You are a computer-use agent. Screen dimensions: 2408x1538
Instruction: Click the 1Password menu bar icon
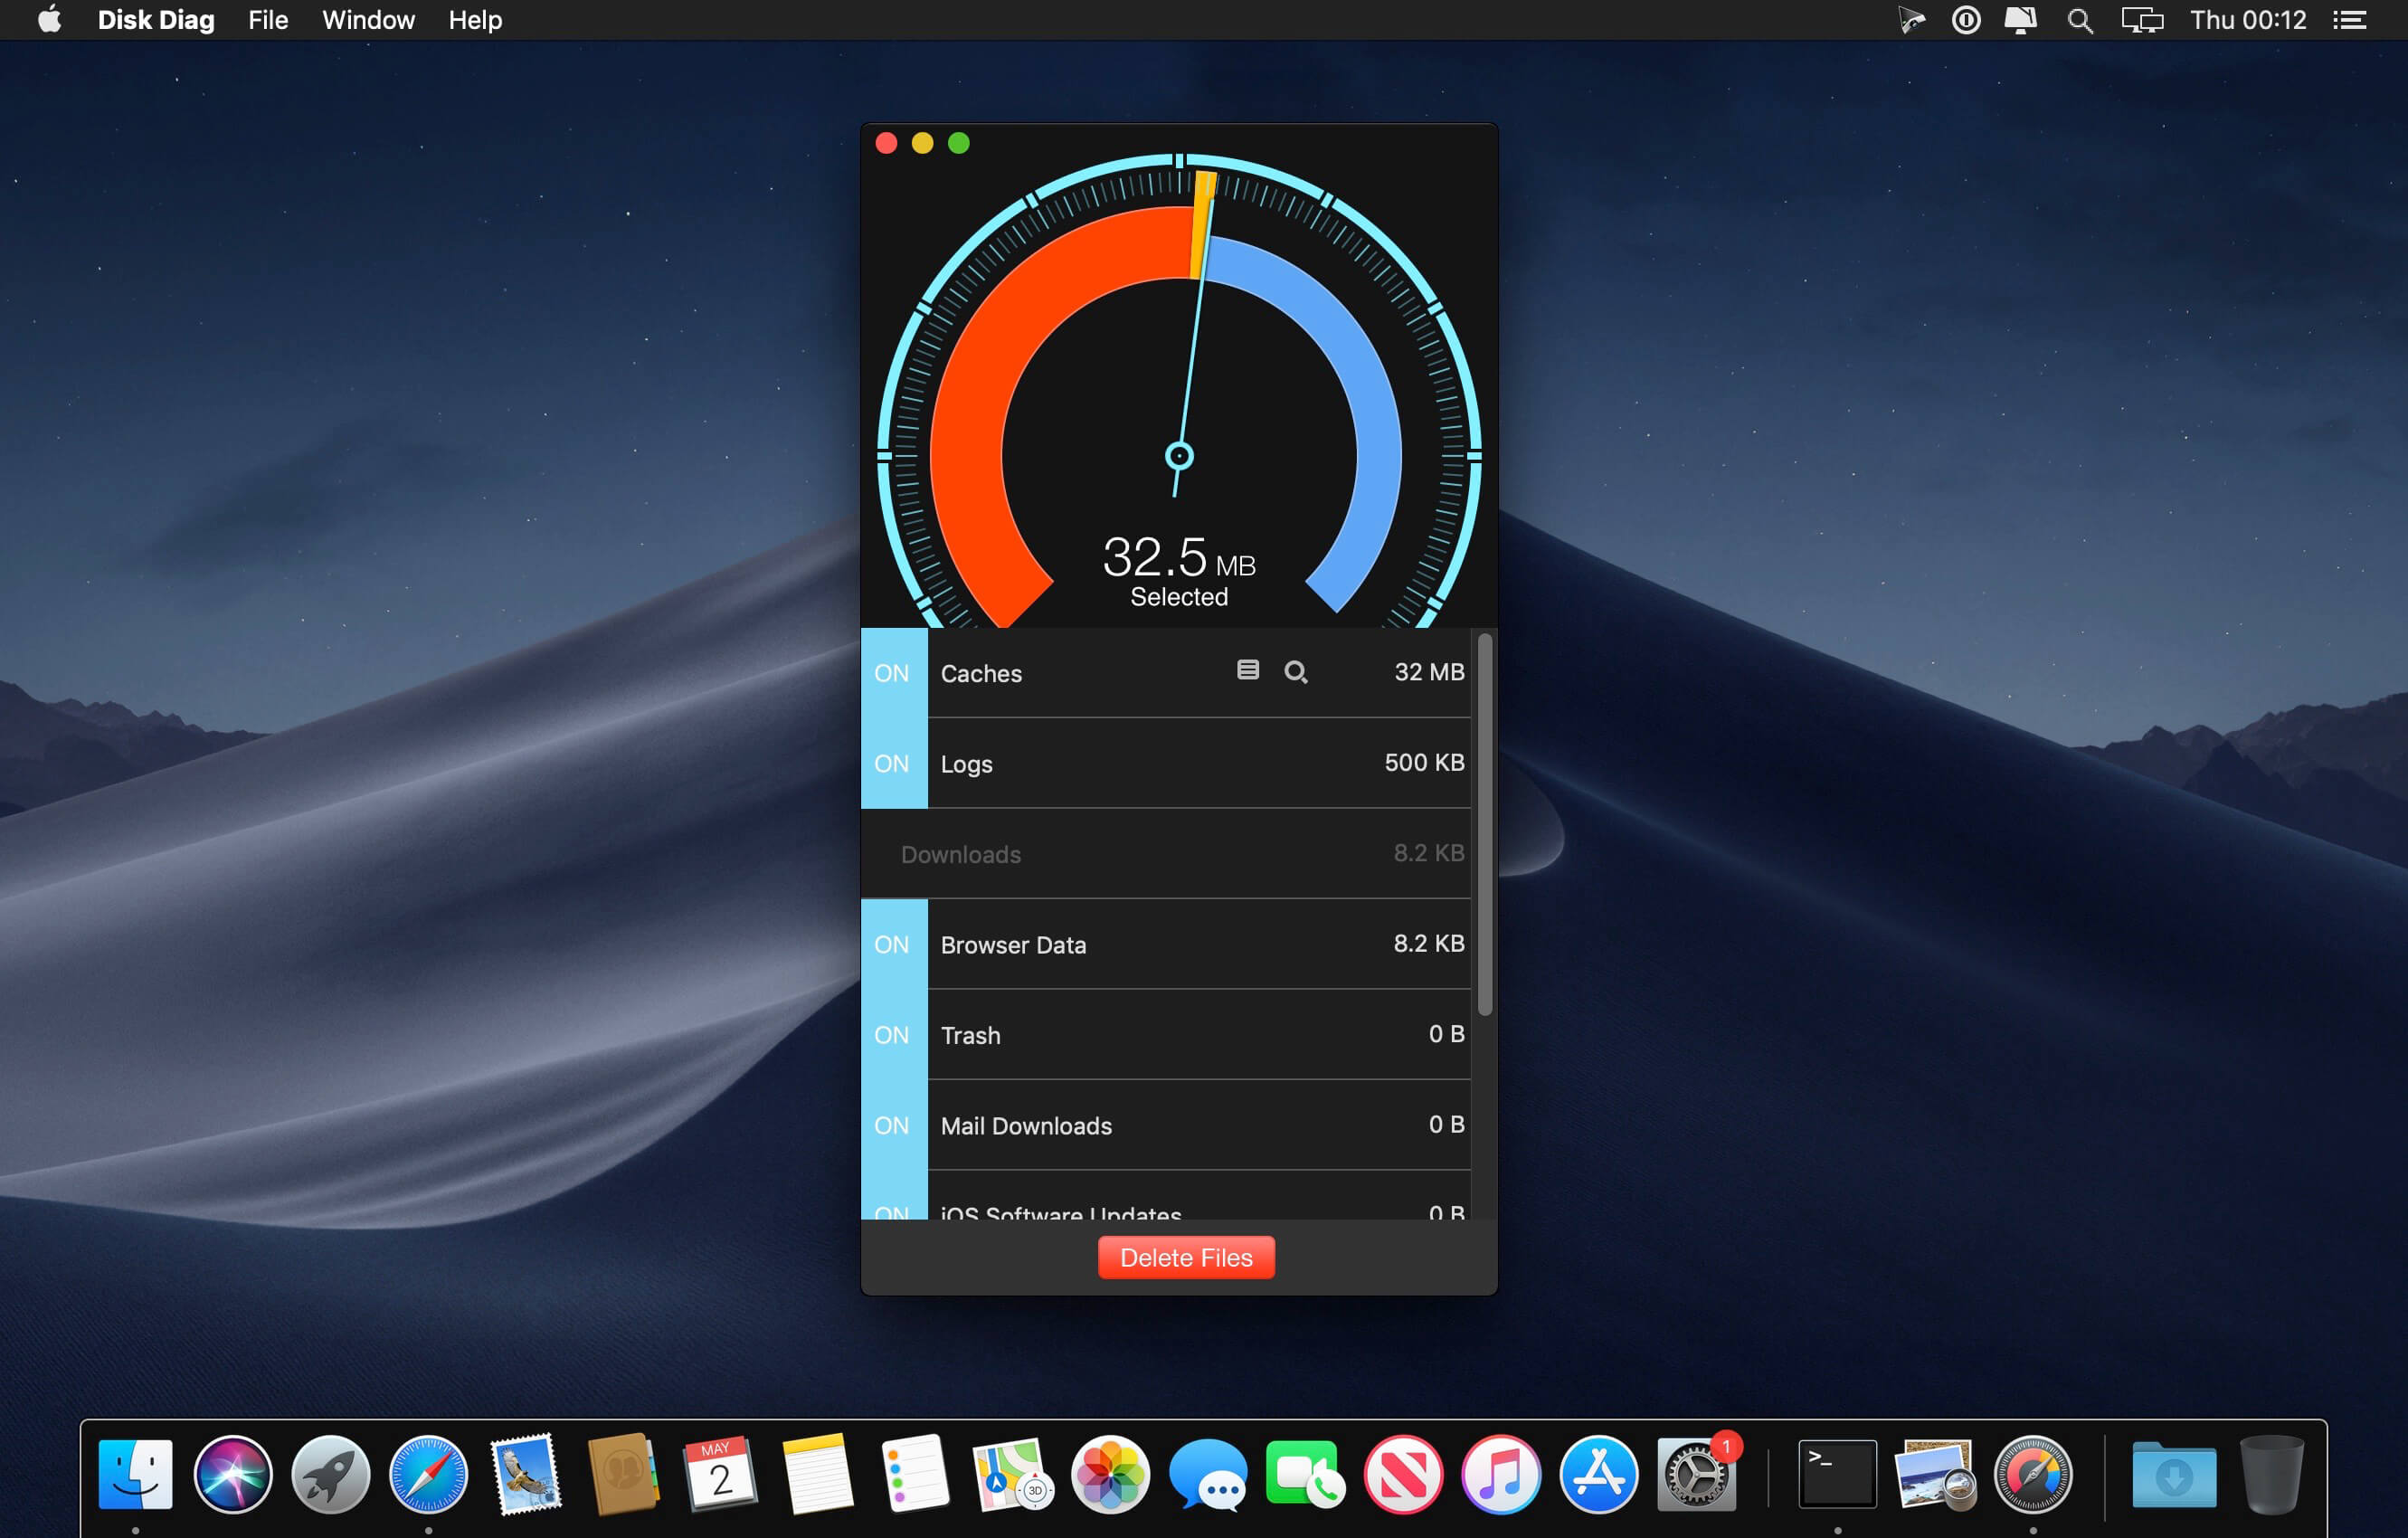1966,20
